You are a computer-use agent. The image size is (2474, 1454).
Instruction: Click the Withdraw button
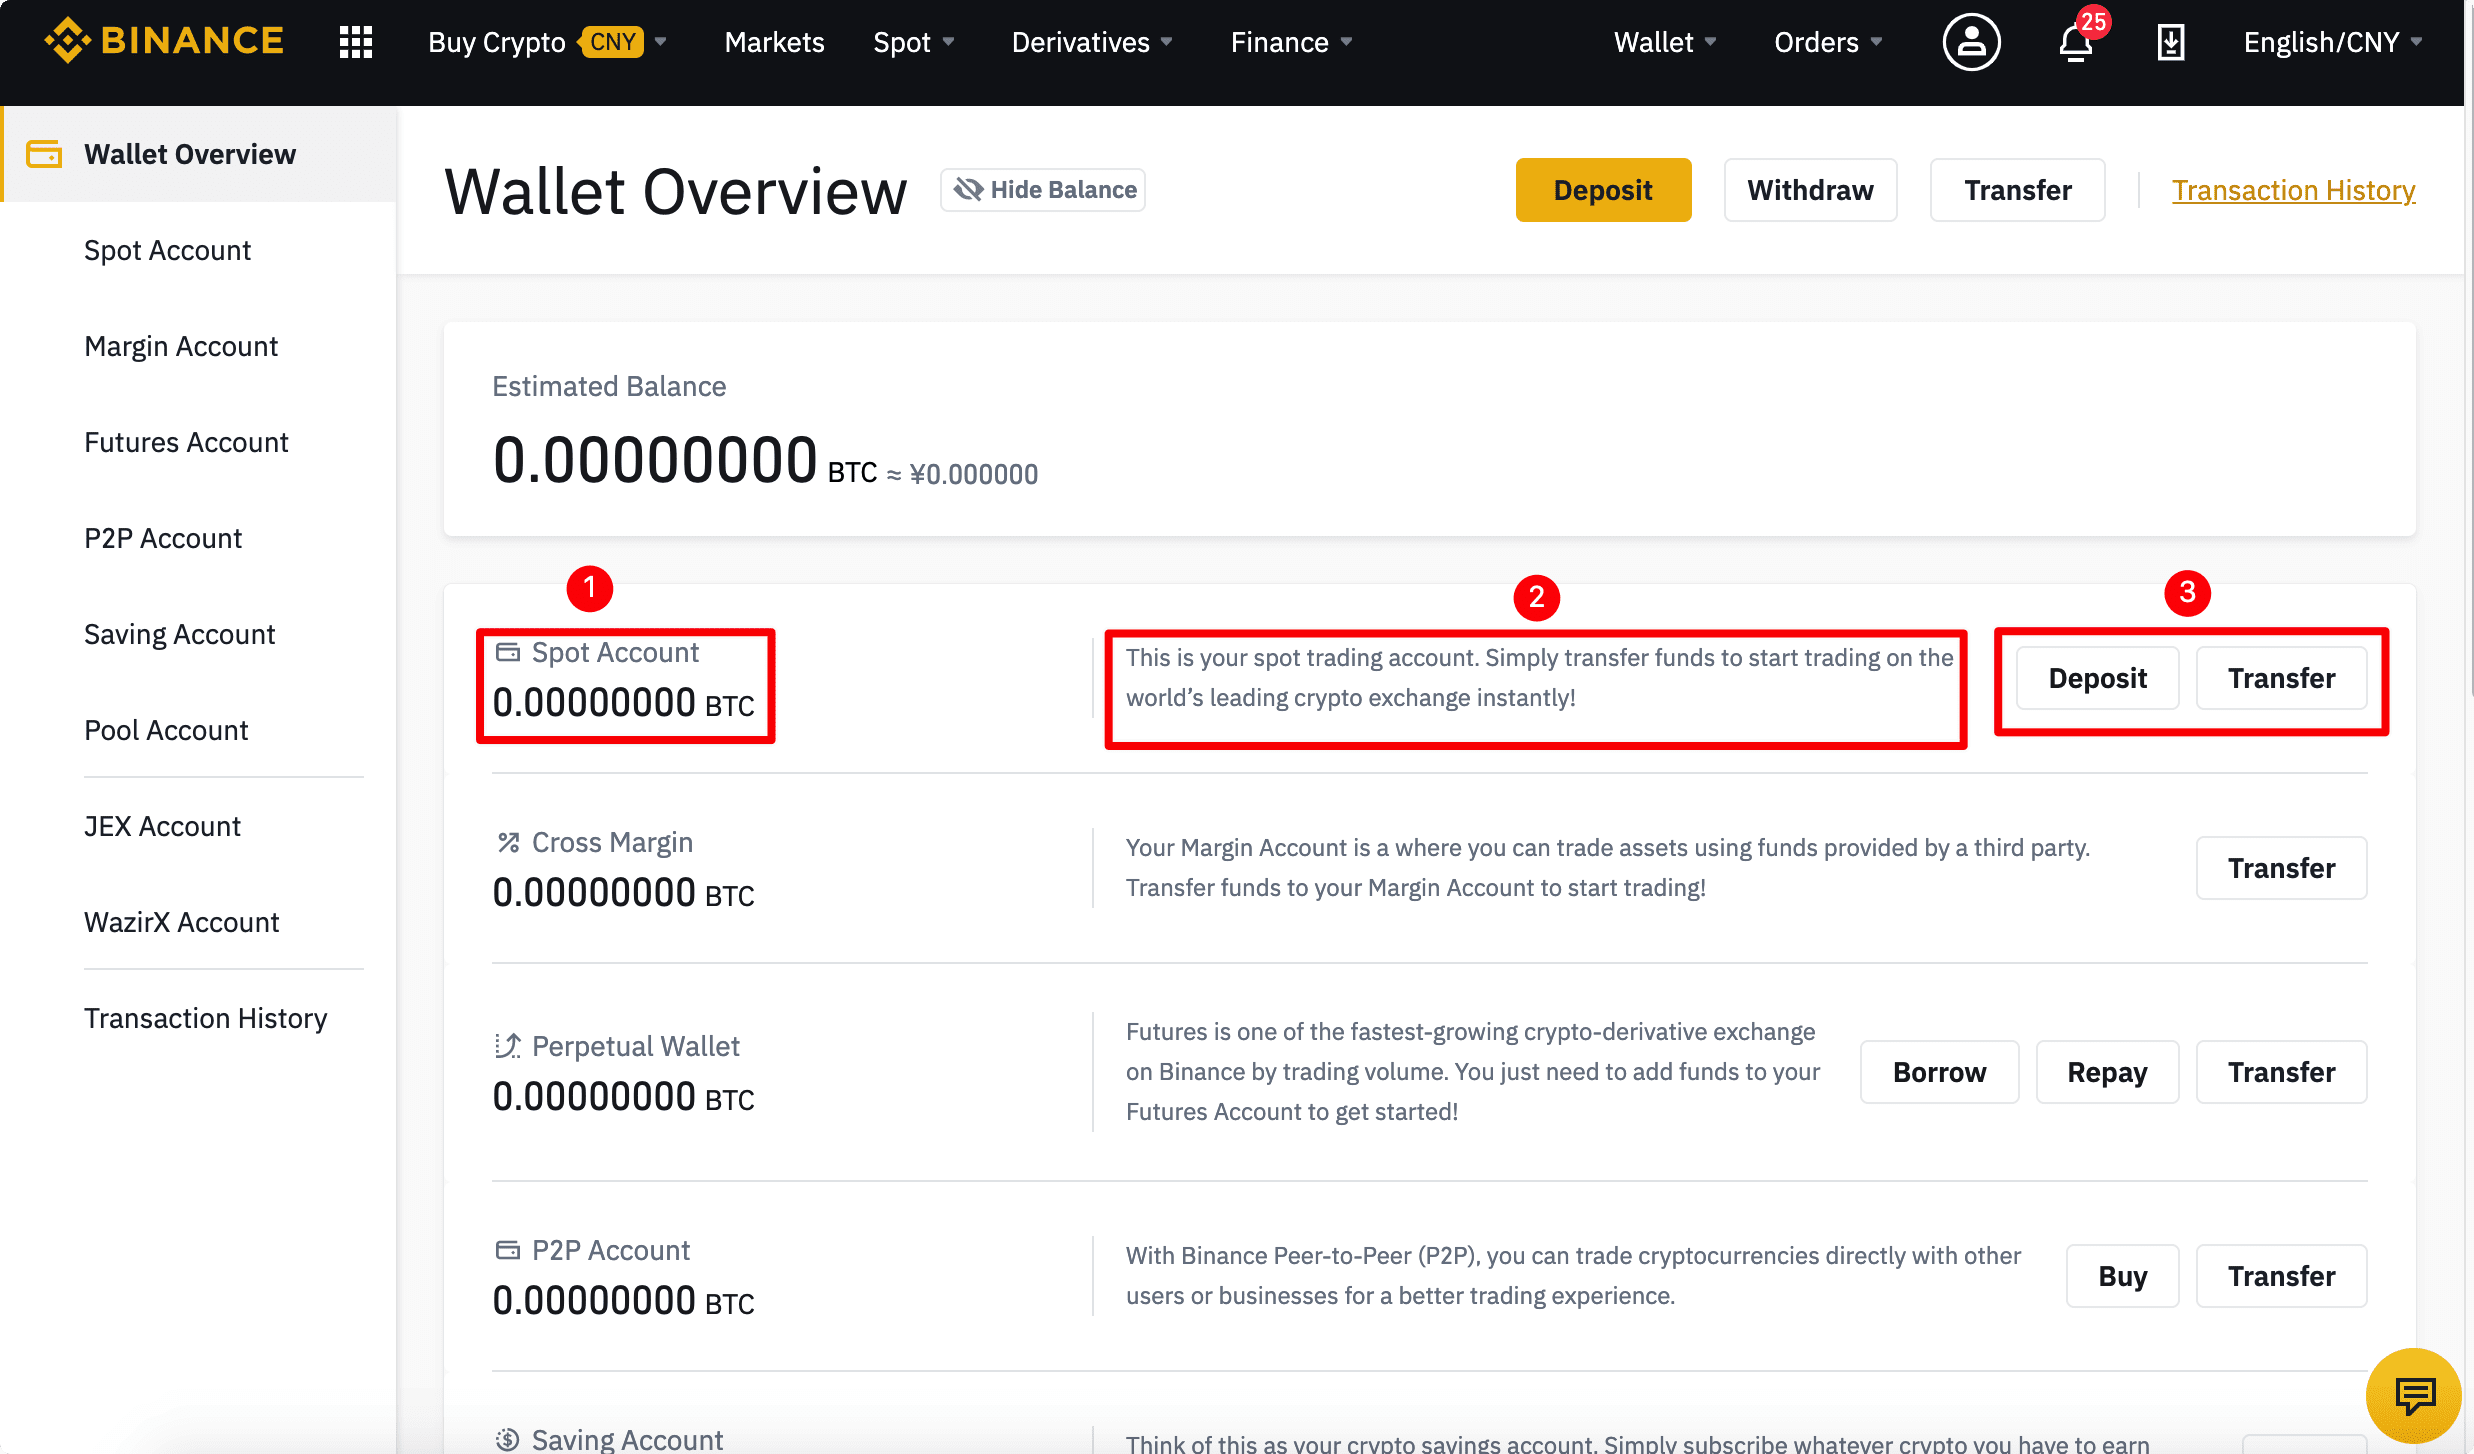coord(1810,190)
